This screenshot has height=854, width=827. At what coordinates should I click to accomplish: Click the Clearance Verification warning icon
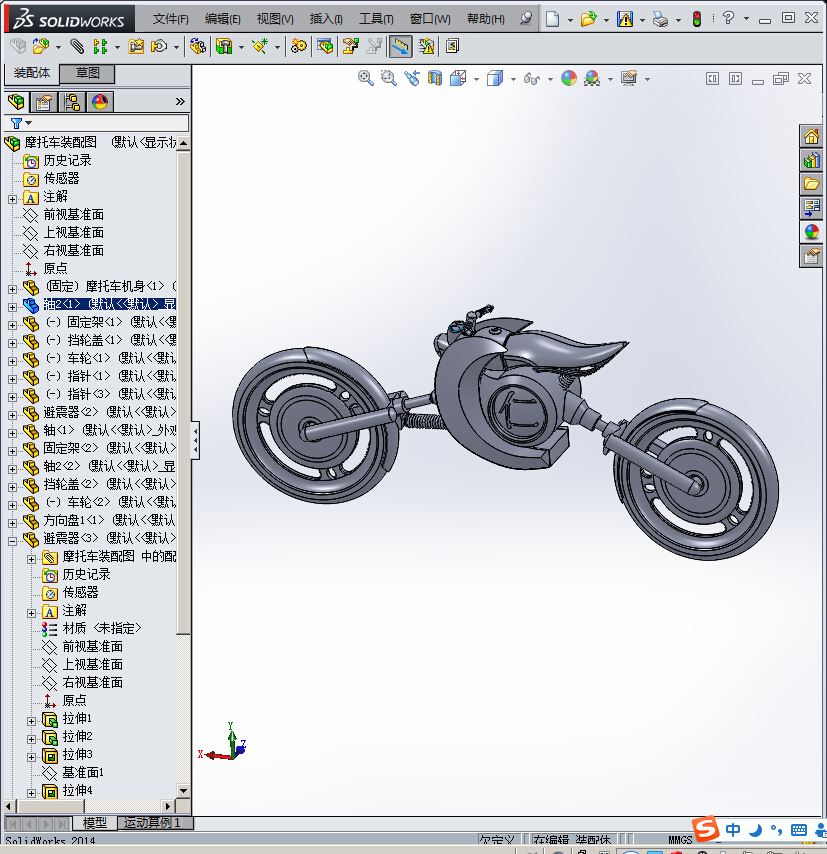point(426,46)
